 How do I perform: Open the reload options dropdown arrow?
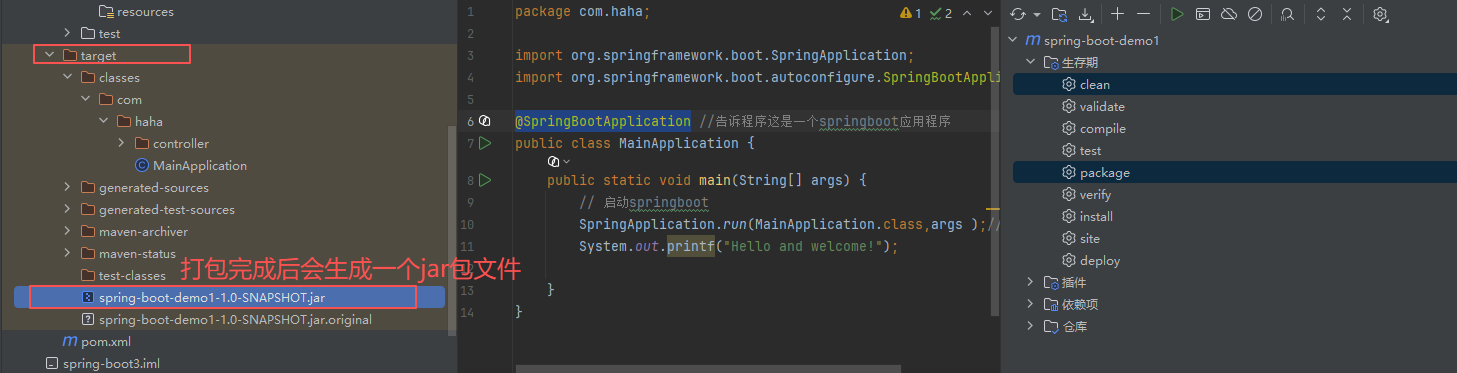pos(1037,14)
